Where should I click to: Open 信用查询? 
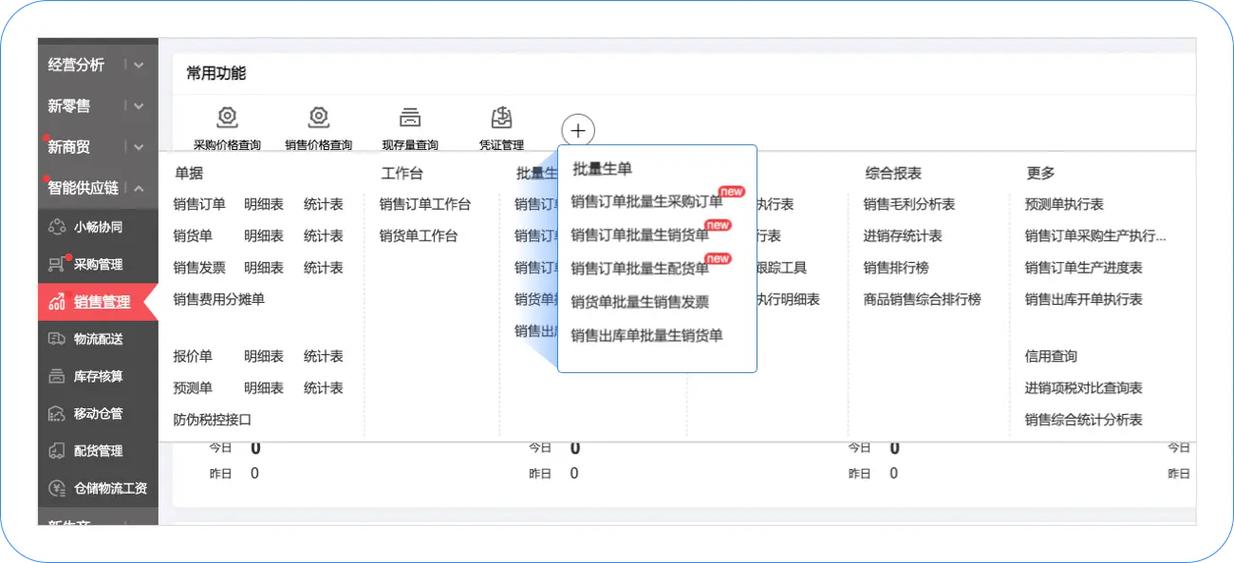[1051, 356]
